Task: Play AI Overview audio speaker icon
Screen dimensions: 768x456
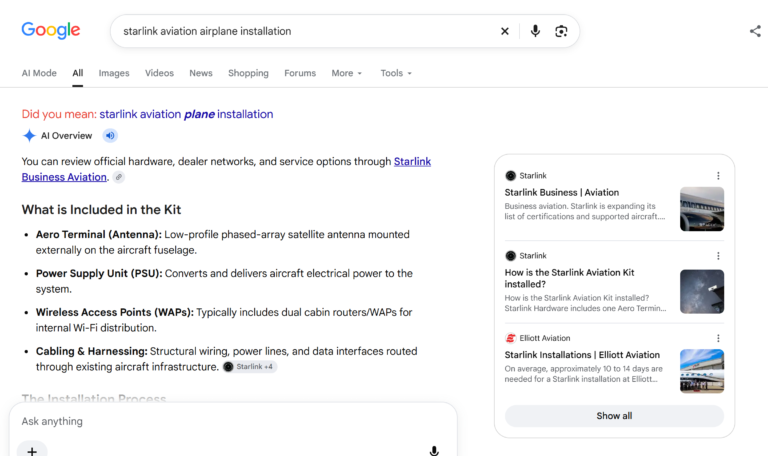Action: click(110, 136)
